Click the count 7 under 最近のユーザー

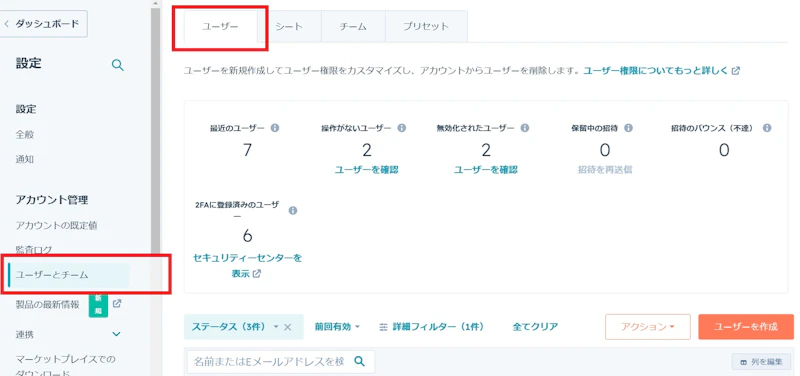(247, 150)
